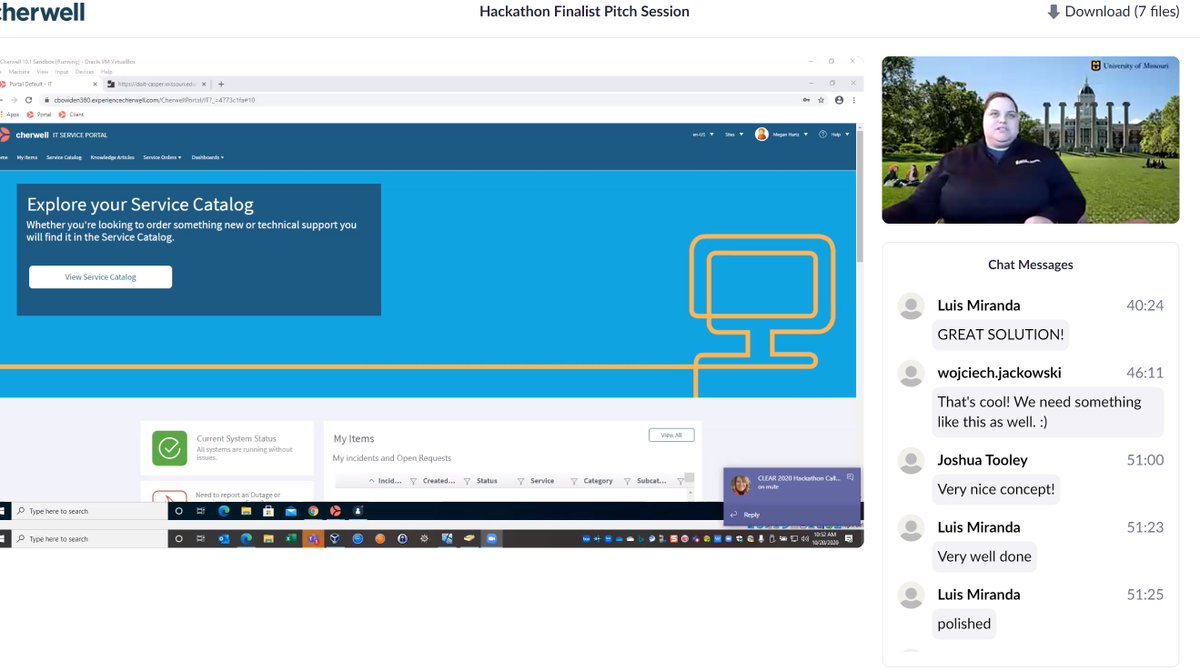The width and height of the screenshot is (1200, 671).
Task: Open the Chrome three-dot menu
Action: pos(853,100)
